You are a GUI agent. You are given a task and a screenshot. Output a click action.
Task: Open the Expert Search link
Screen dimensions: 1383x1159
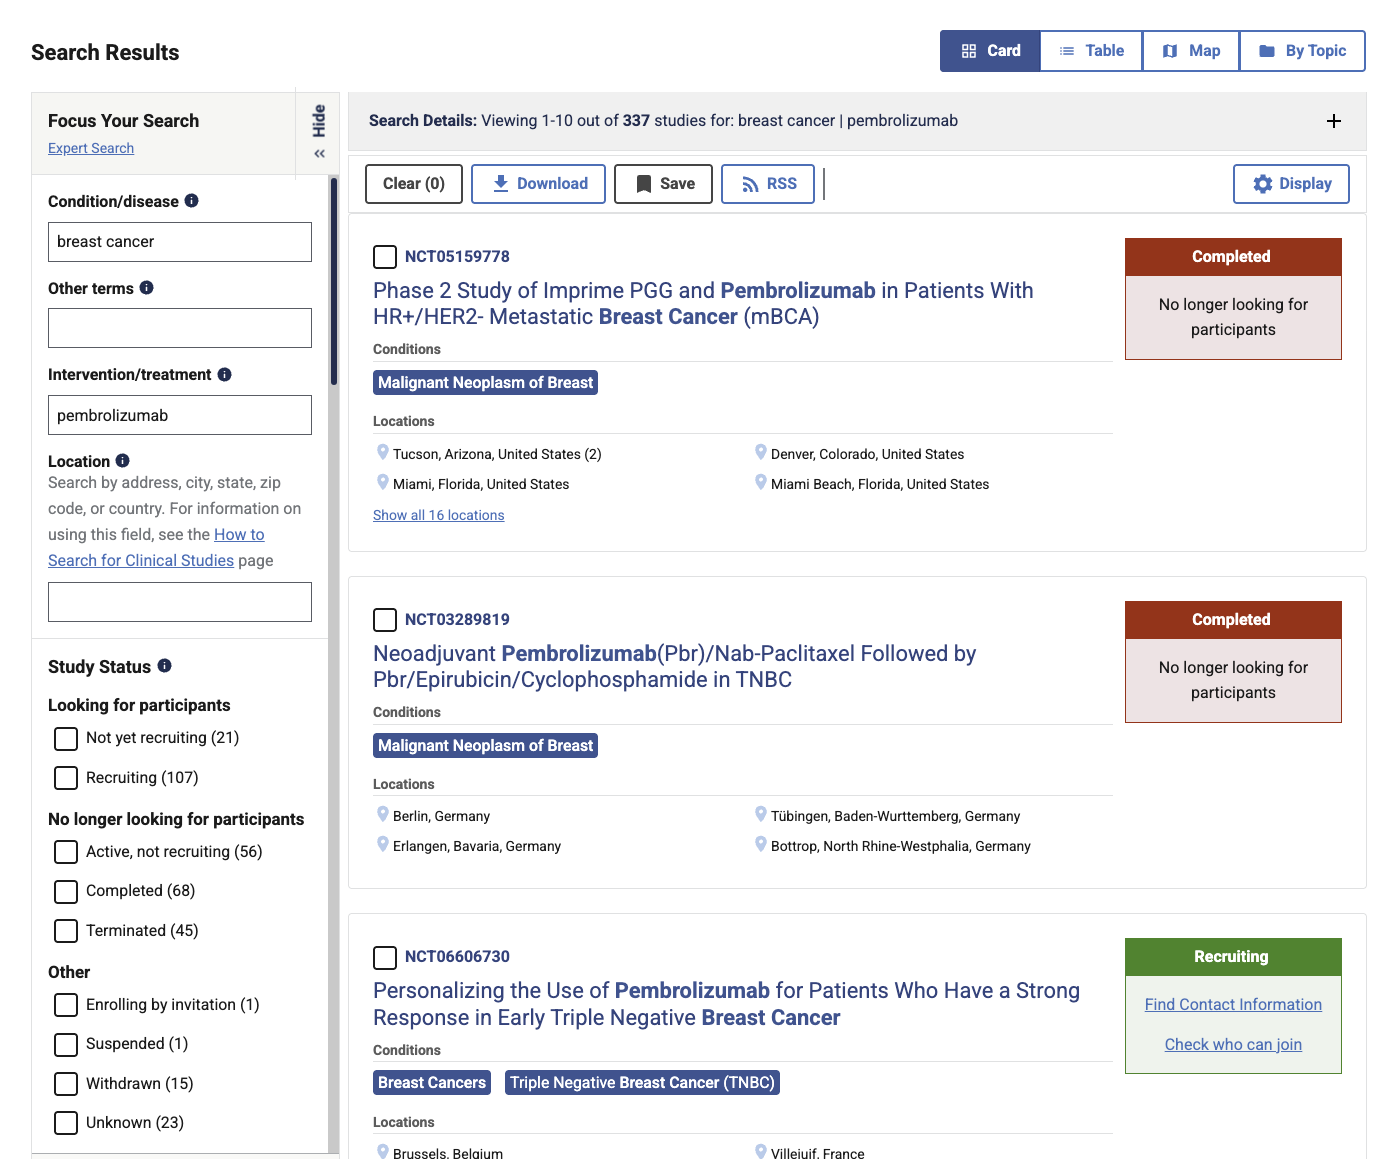pyautogui.click(x=91, y=148)
